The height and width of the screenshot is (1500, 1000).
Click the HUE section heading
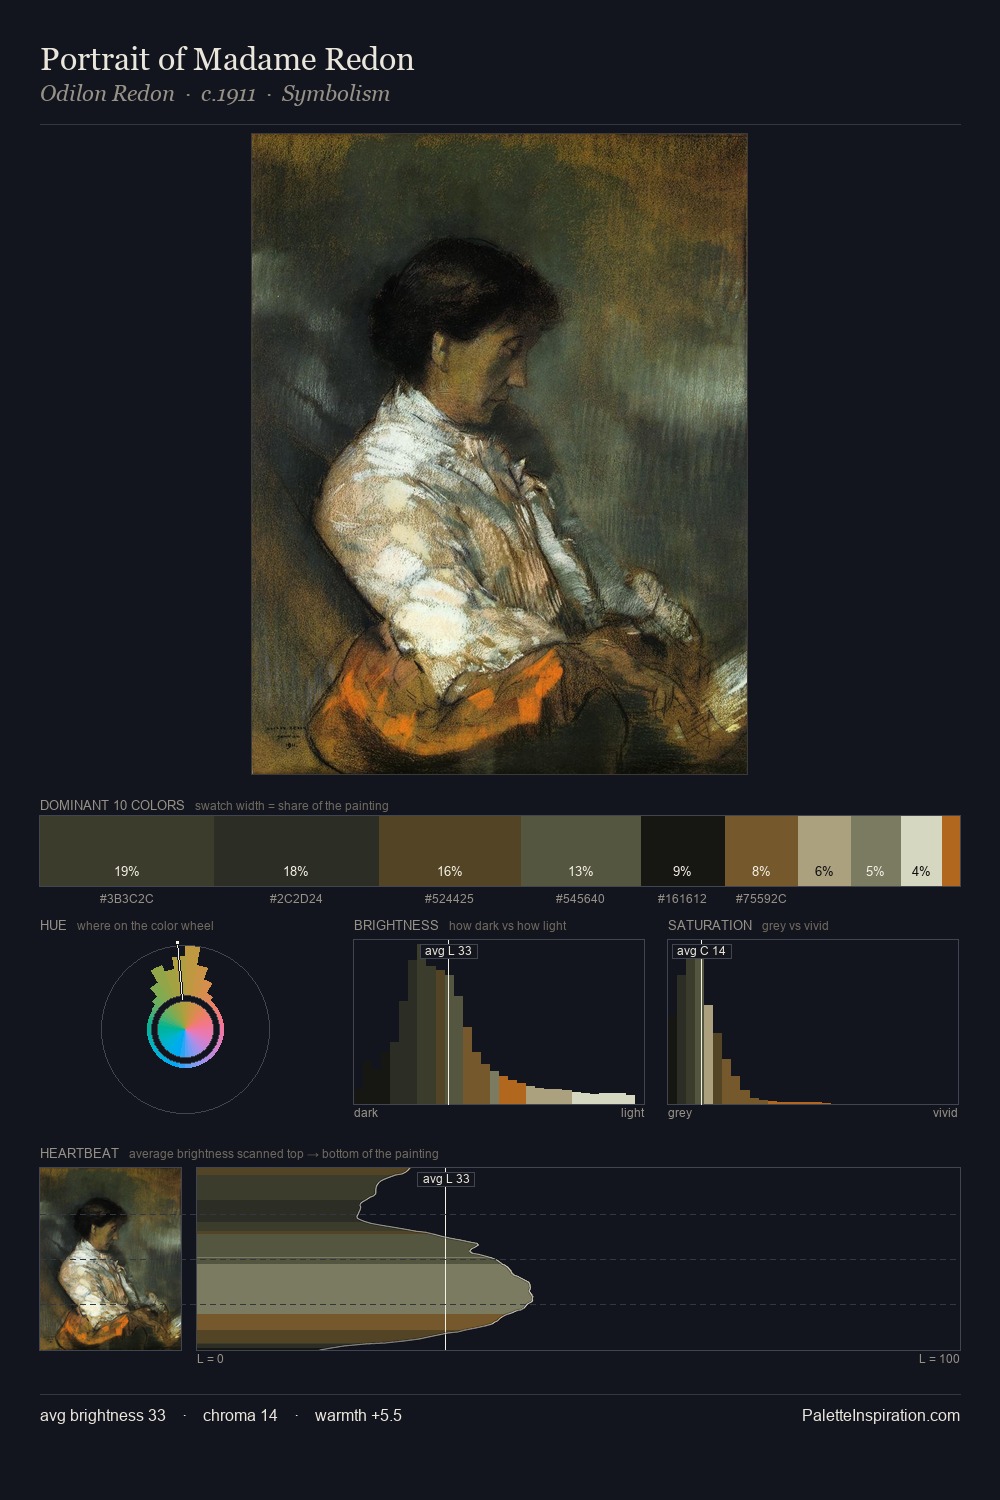click(x=53, y=925)
